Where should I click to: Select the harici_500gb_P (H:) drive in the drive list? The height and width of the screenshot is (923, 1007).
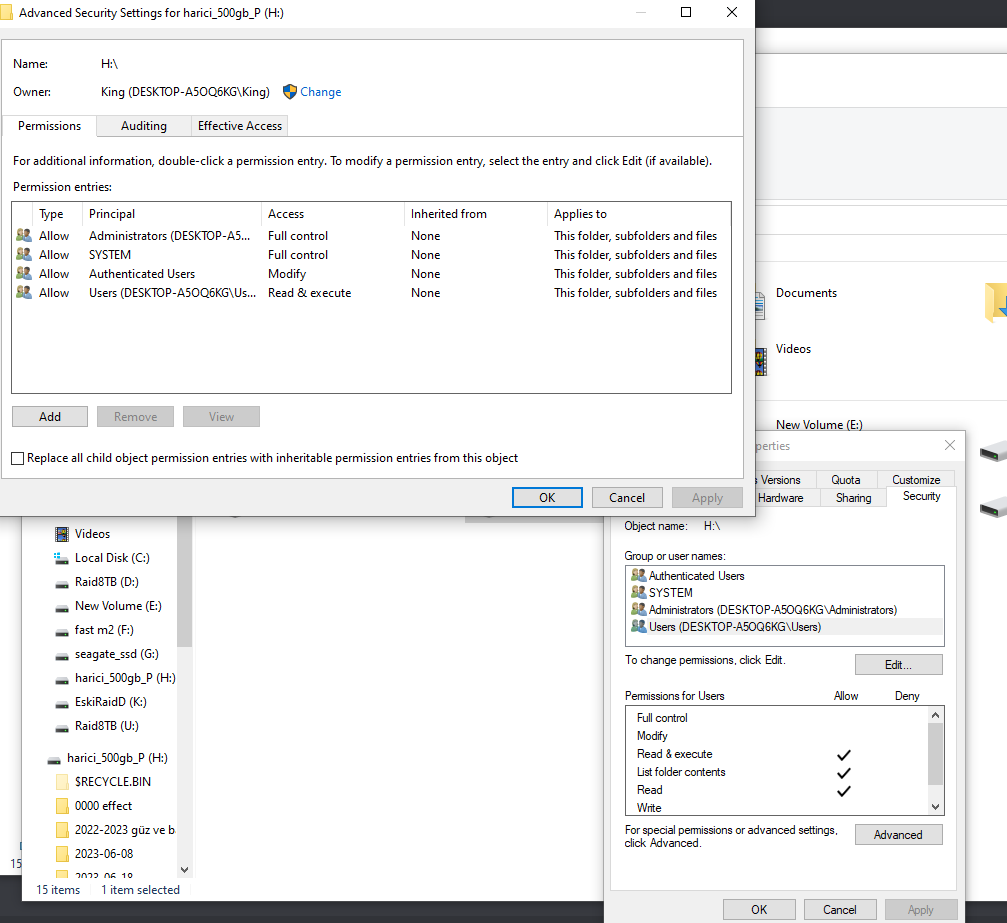(x=125, y=678)
